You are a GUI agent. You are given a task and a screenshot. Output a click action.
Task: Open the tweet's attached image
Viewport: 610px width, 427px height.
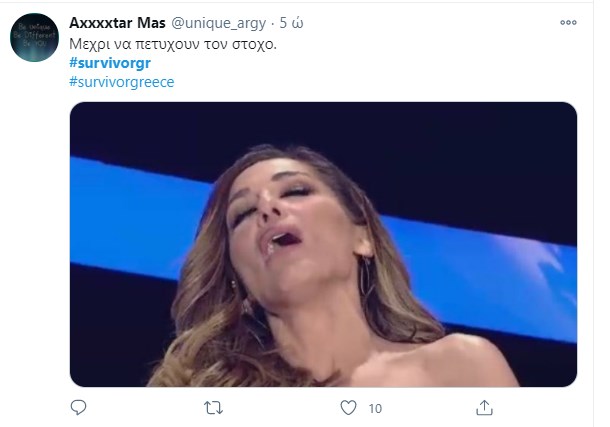(323, 243)
